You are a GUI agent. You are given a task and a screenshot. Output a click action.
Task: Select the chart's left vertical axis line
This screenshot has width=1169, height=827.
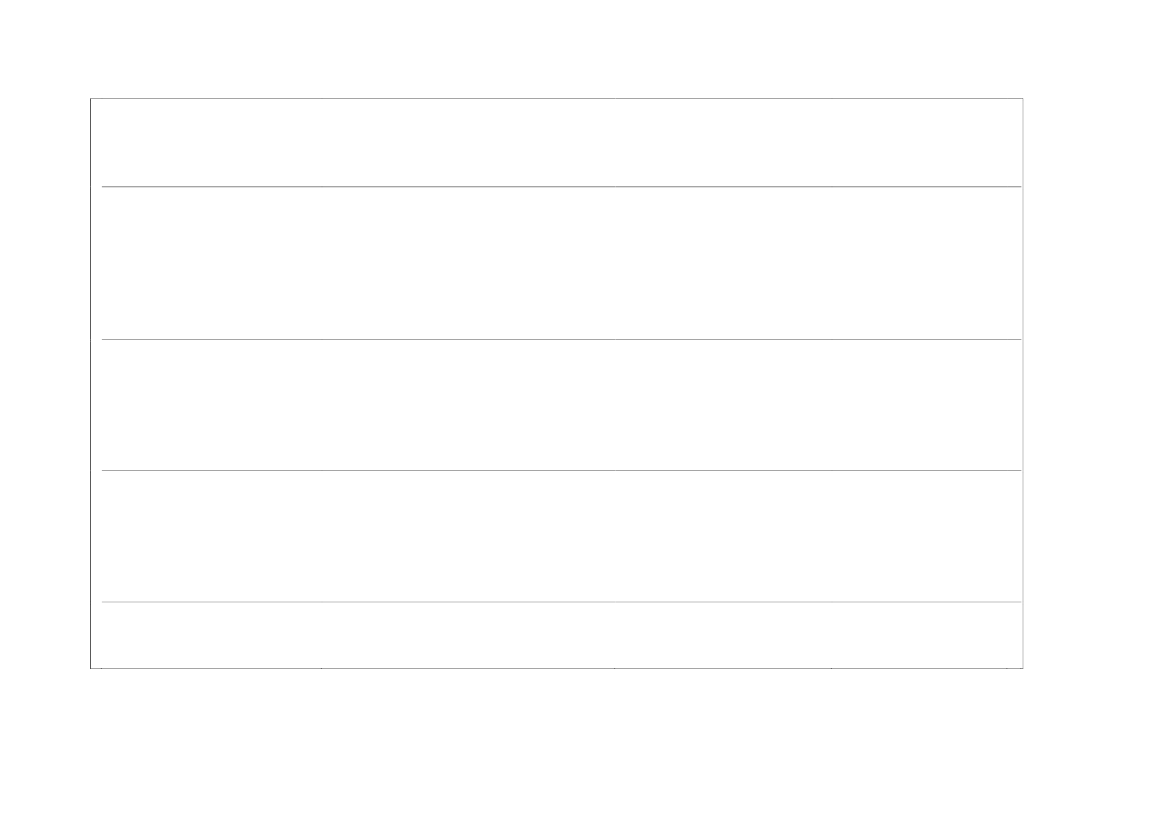91,383
